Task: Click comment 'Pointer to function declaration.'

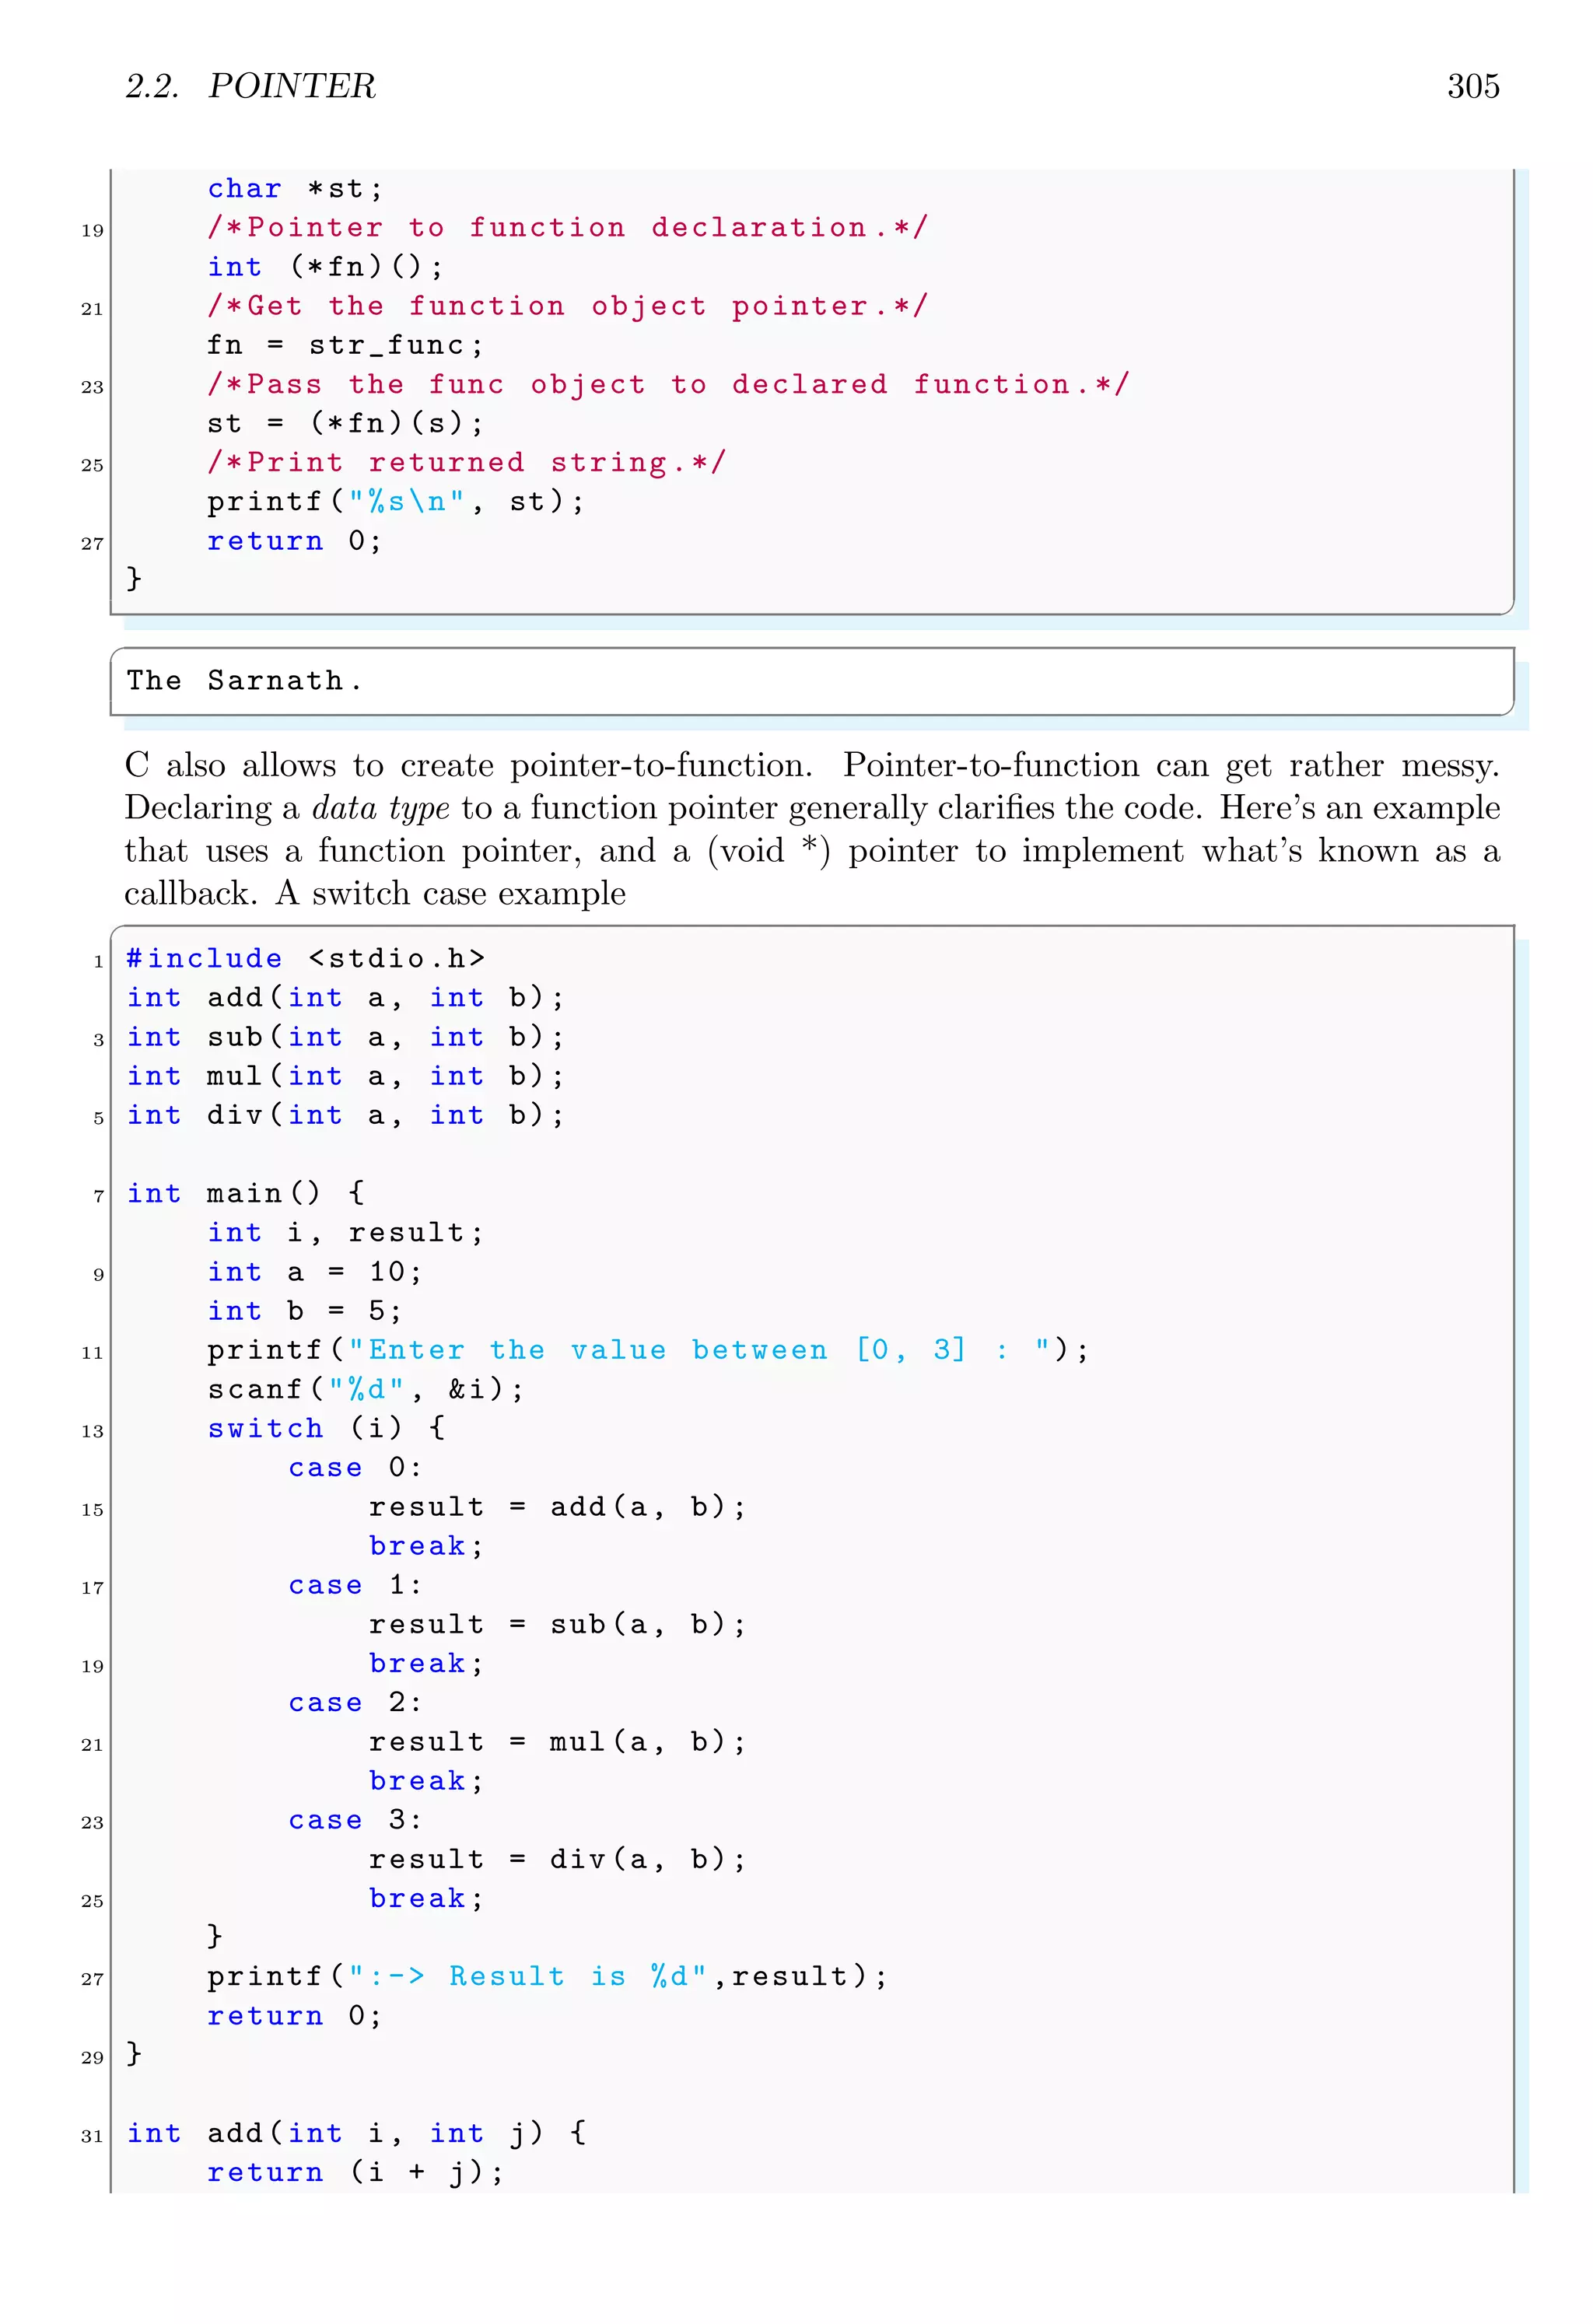Action: coord(568,227)
